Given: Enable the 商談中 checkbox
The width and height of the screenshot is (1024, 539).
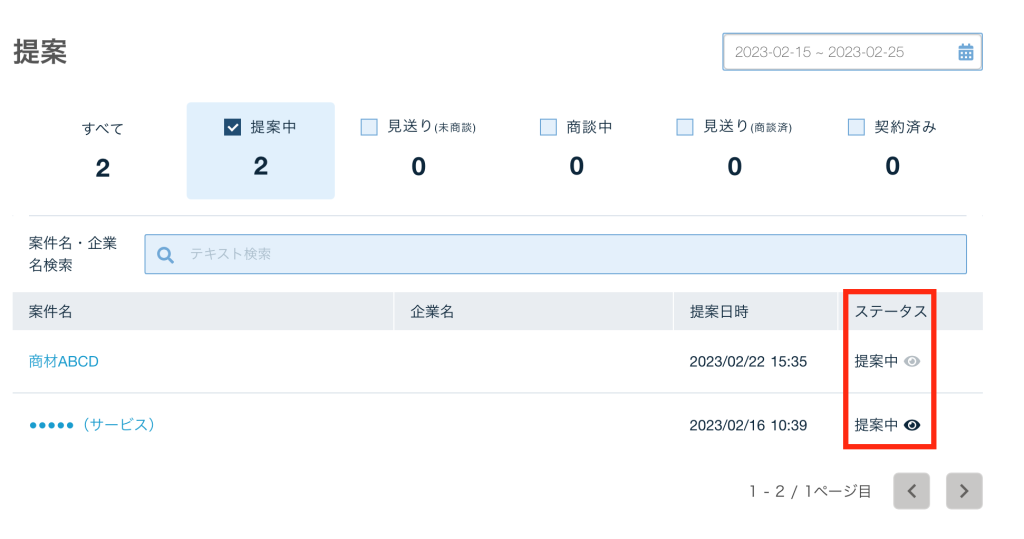Looking at the screenshot, I should click(548, 127).
